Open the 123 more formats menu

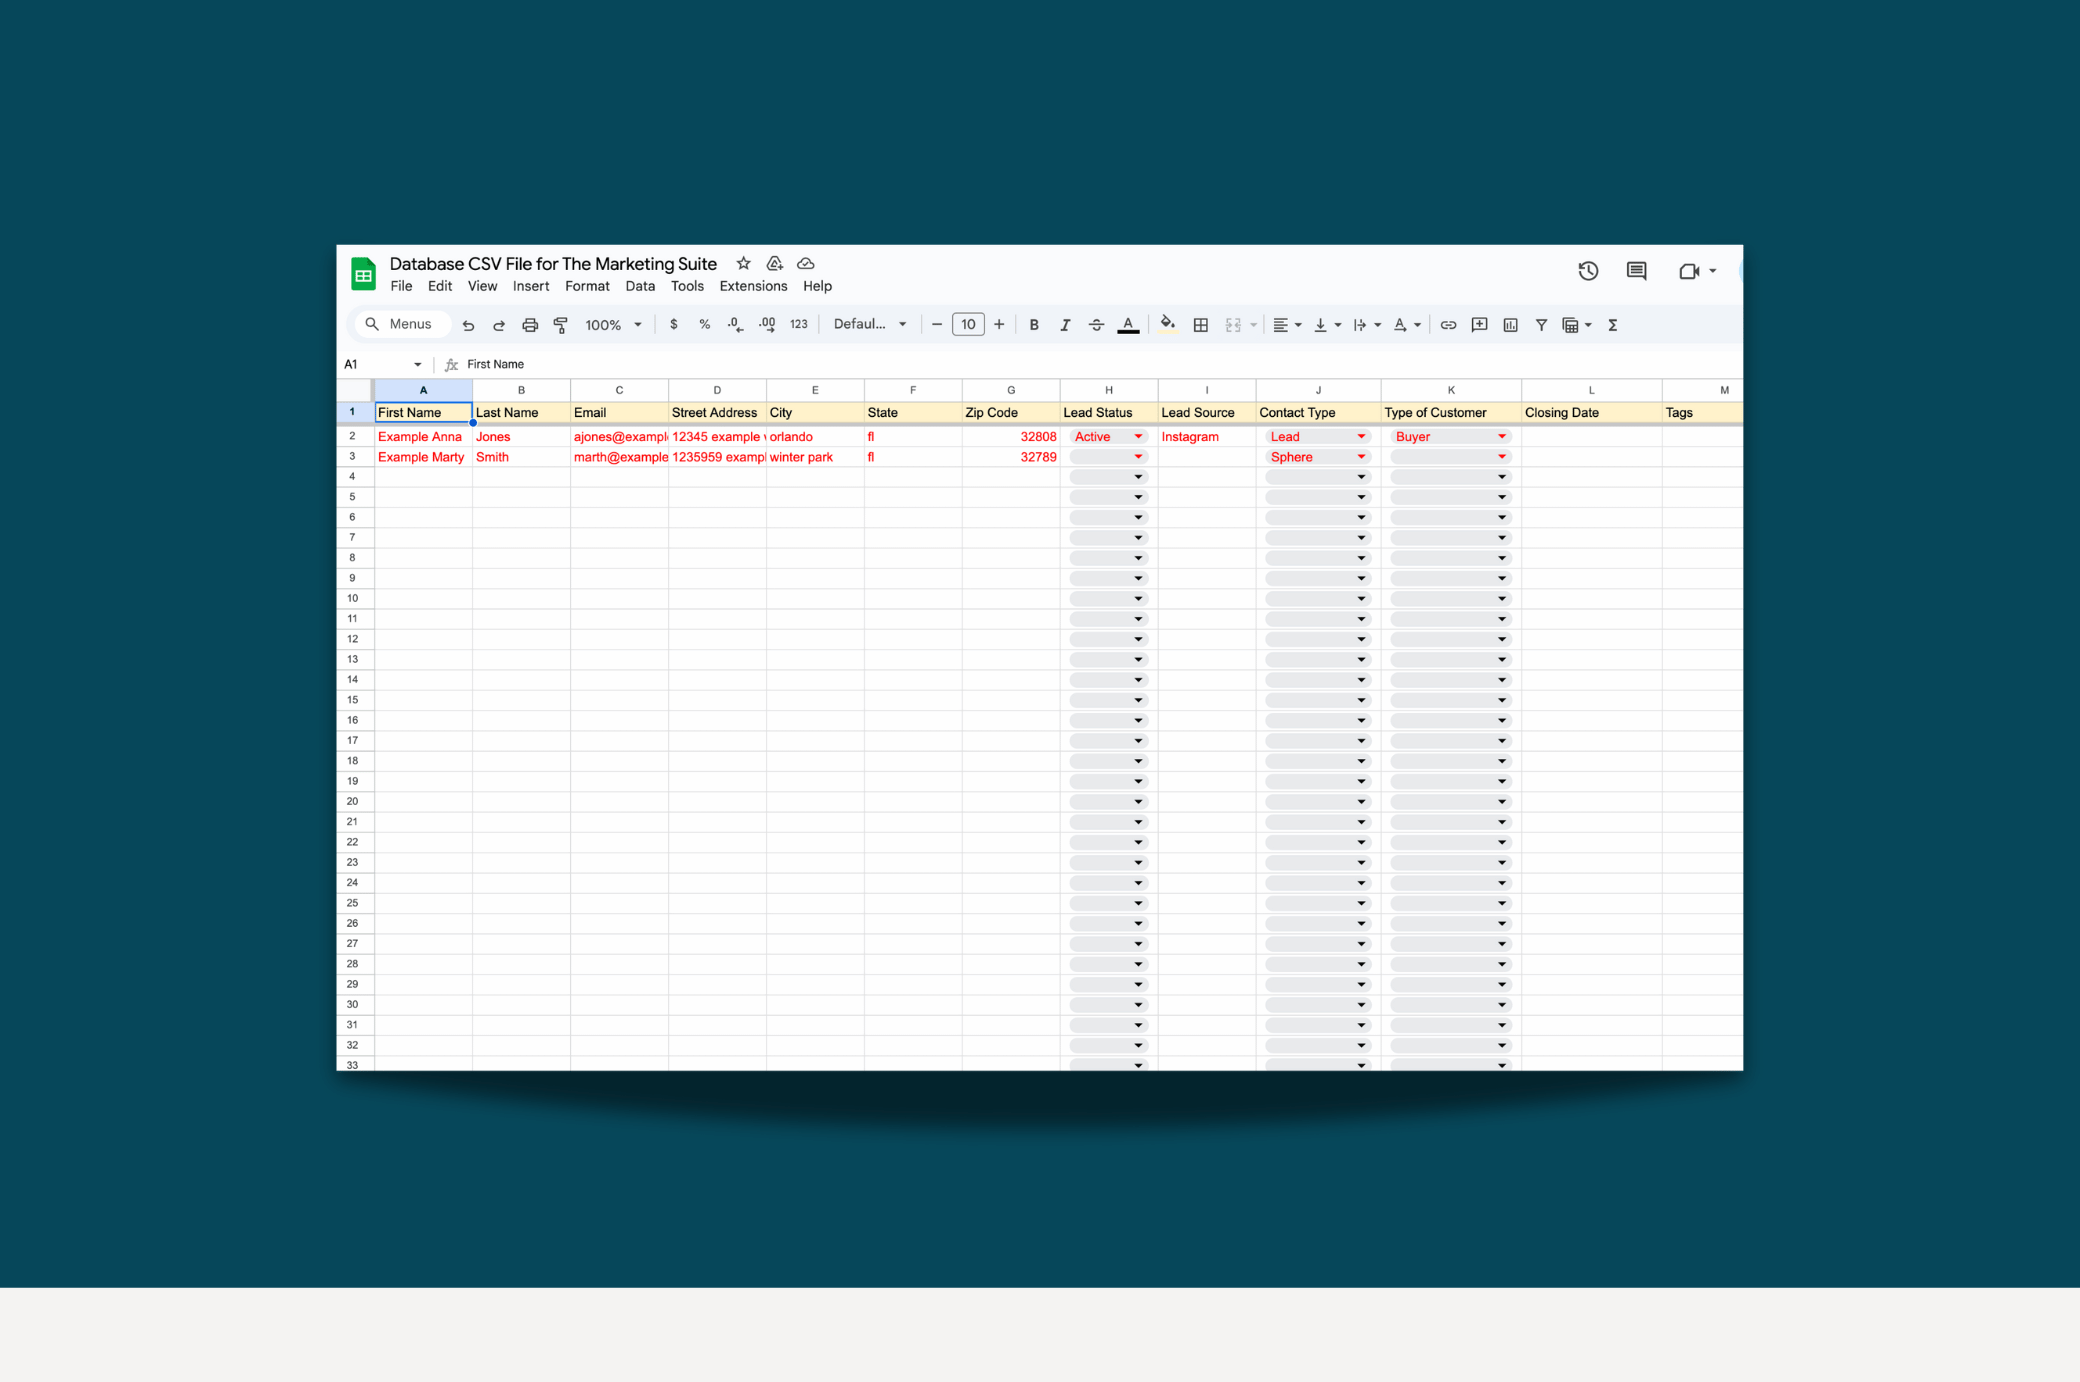coord(798,325)
